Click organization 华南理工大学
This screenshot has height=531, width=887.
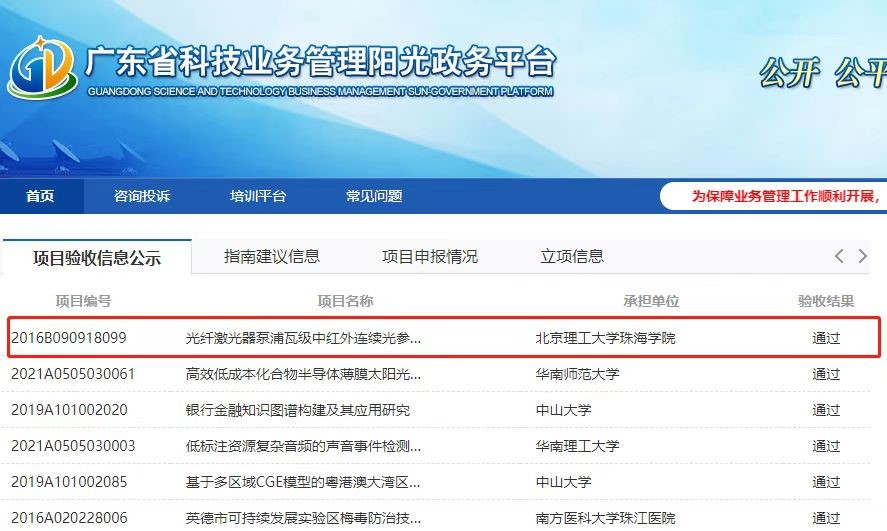[x=578, y=446]
